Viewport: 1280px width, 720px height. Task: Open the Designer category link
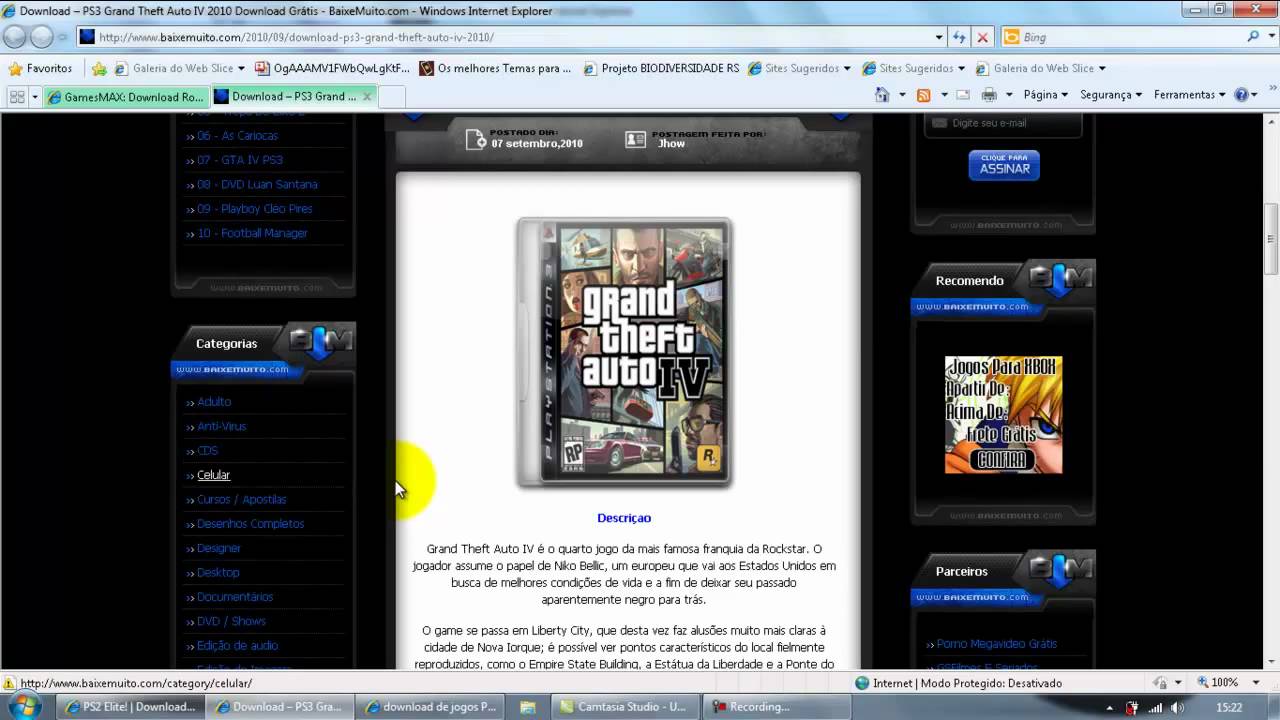click(x=219, y=548)
